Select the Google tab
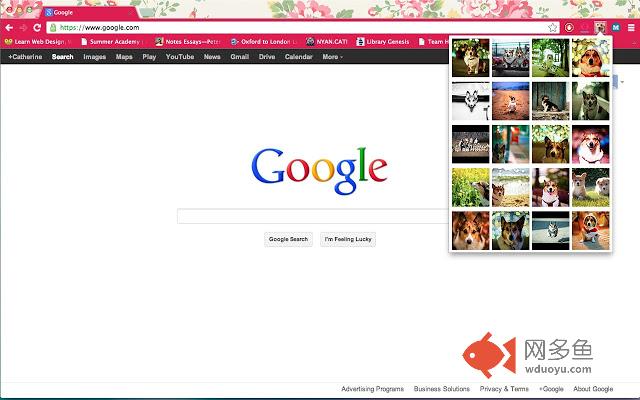Viewport: 640px width, 400px height. click(x=90, y=13)
